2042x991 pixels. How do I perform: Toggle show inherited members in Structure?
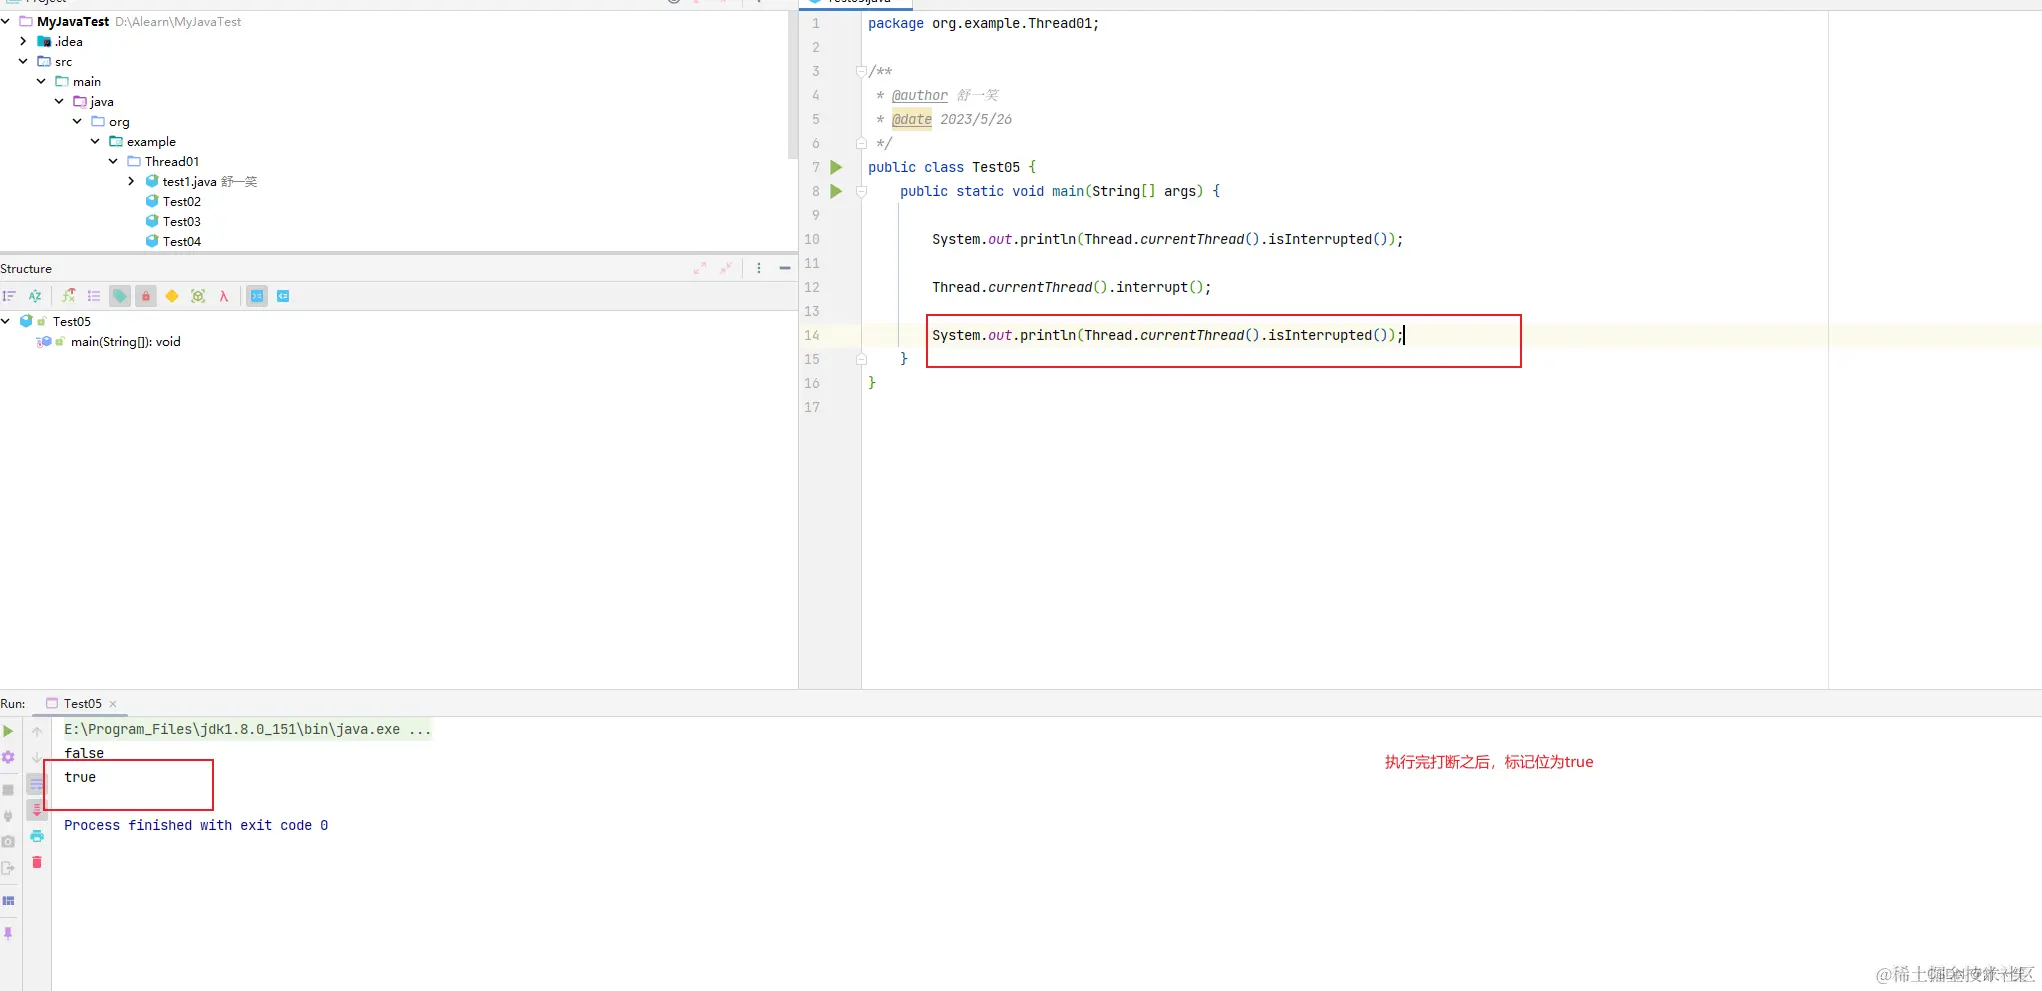point(68,296)
